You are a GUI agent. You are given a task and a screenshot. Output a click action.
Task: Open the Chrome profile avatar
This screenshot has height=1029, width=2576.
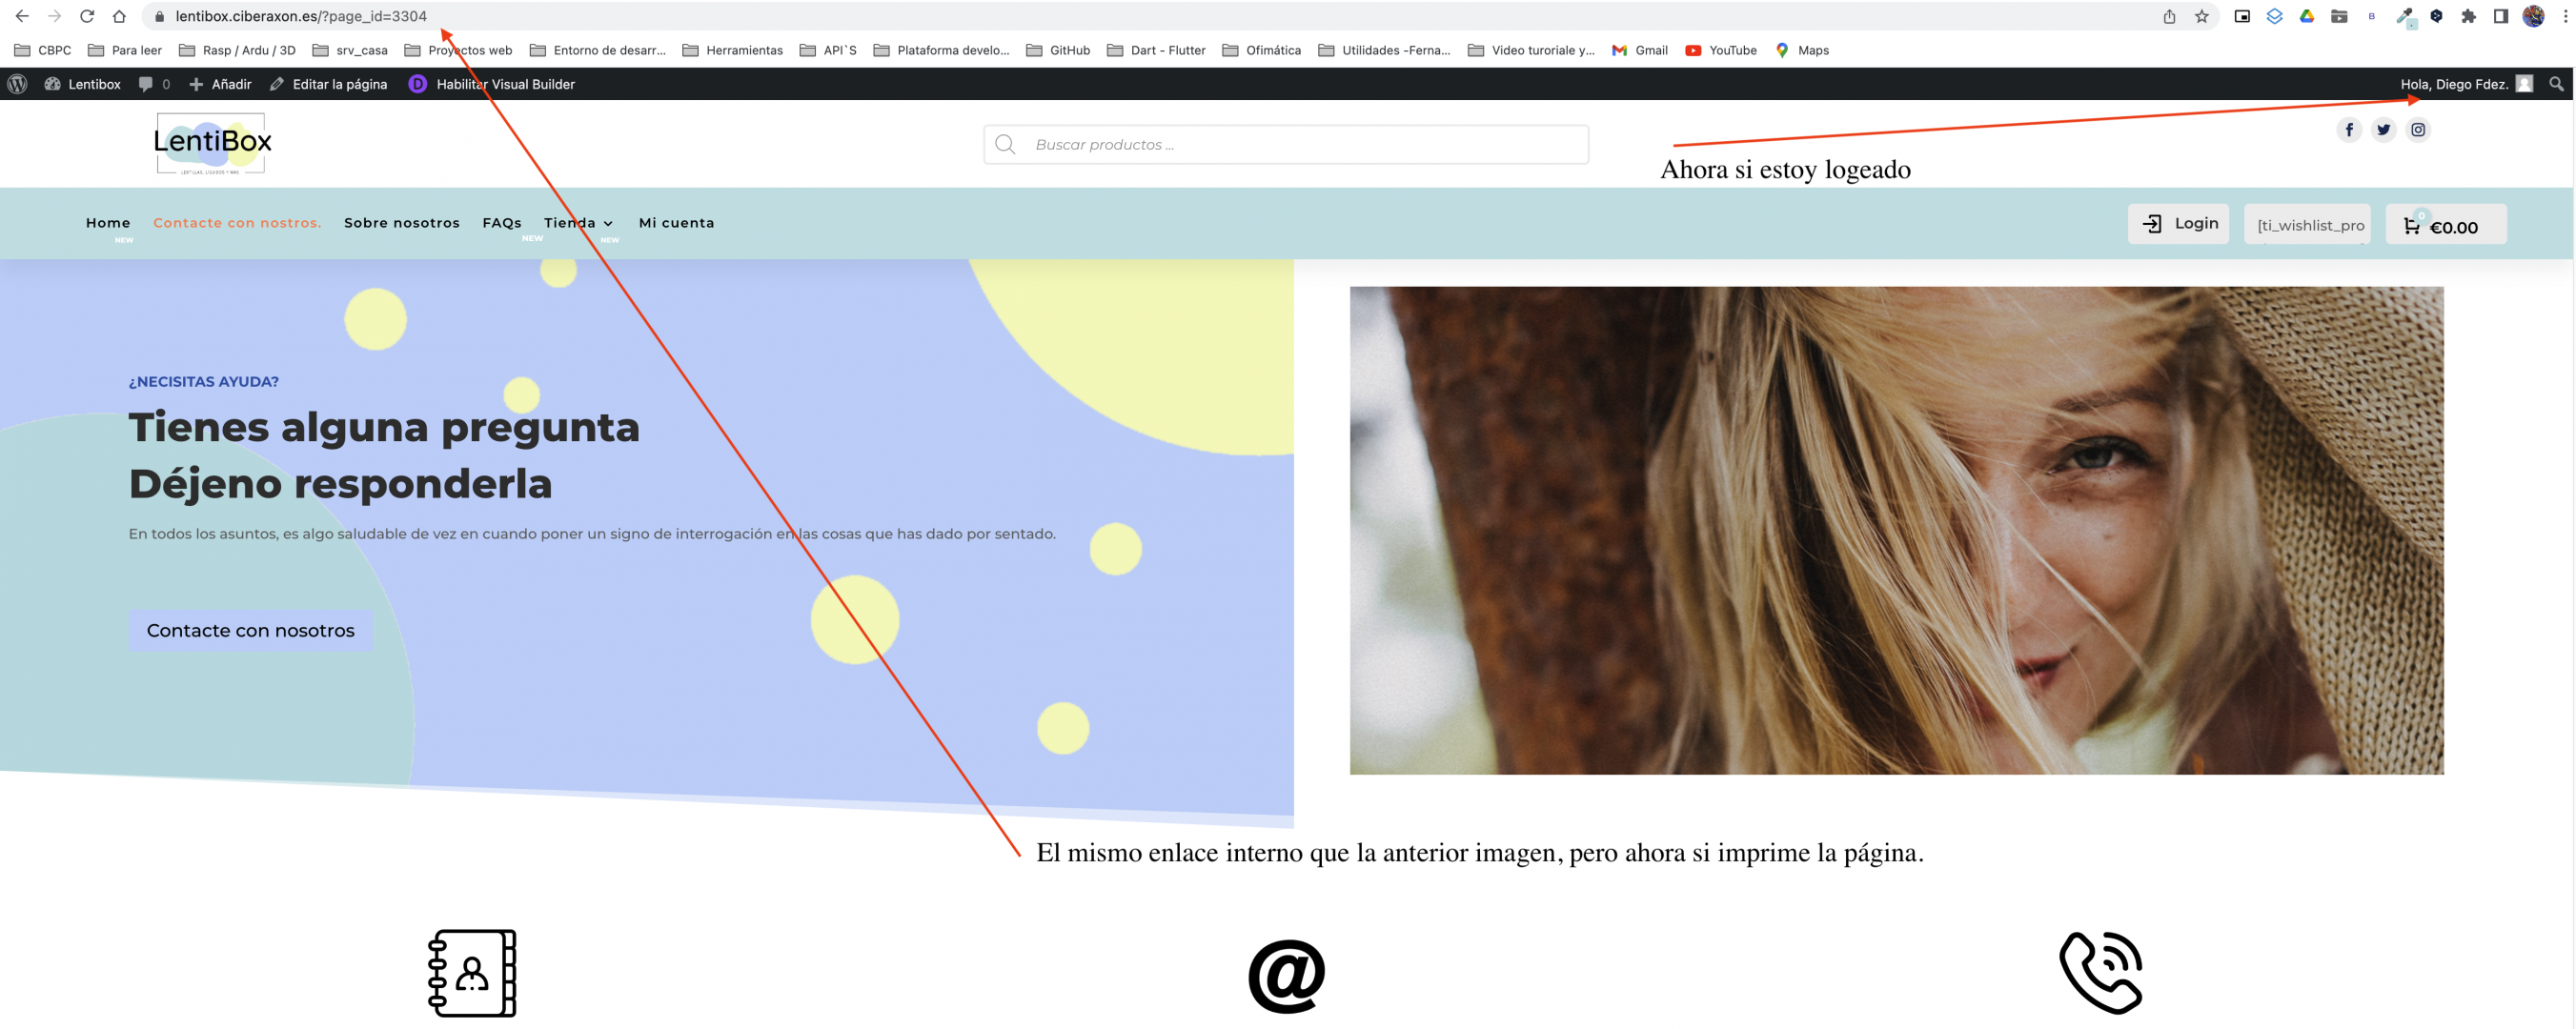(2533, 16)
